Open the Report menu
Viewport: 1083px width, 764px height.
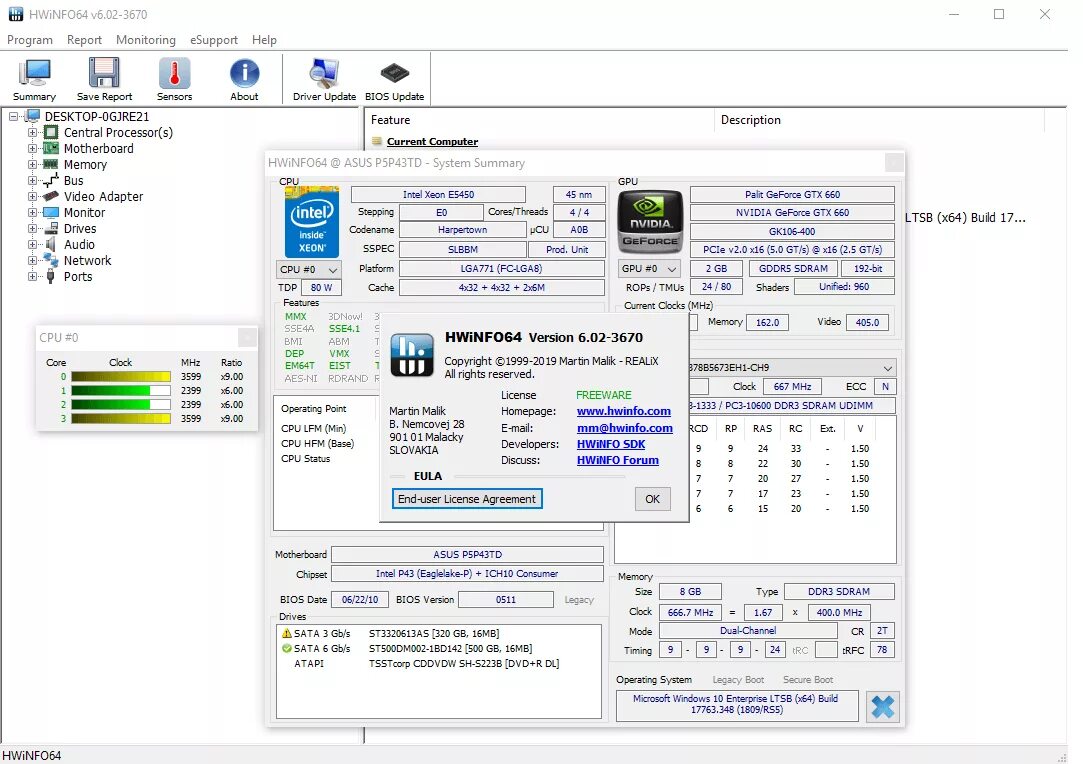pyautogui.click(x=84, y=40)
